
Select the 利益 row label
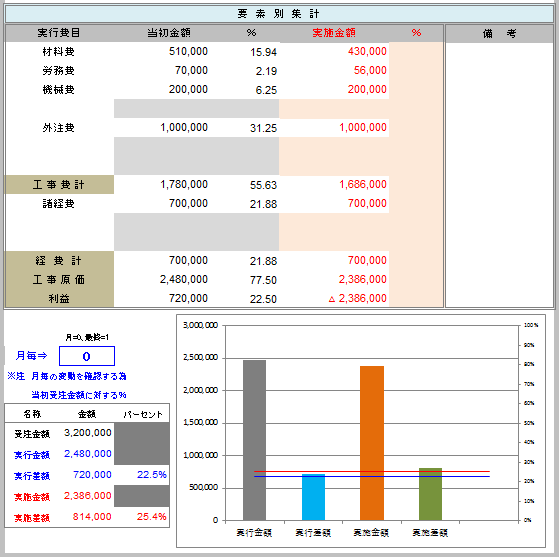pyautogui.click(x=59, y=298)
